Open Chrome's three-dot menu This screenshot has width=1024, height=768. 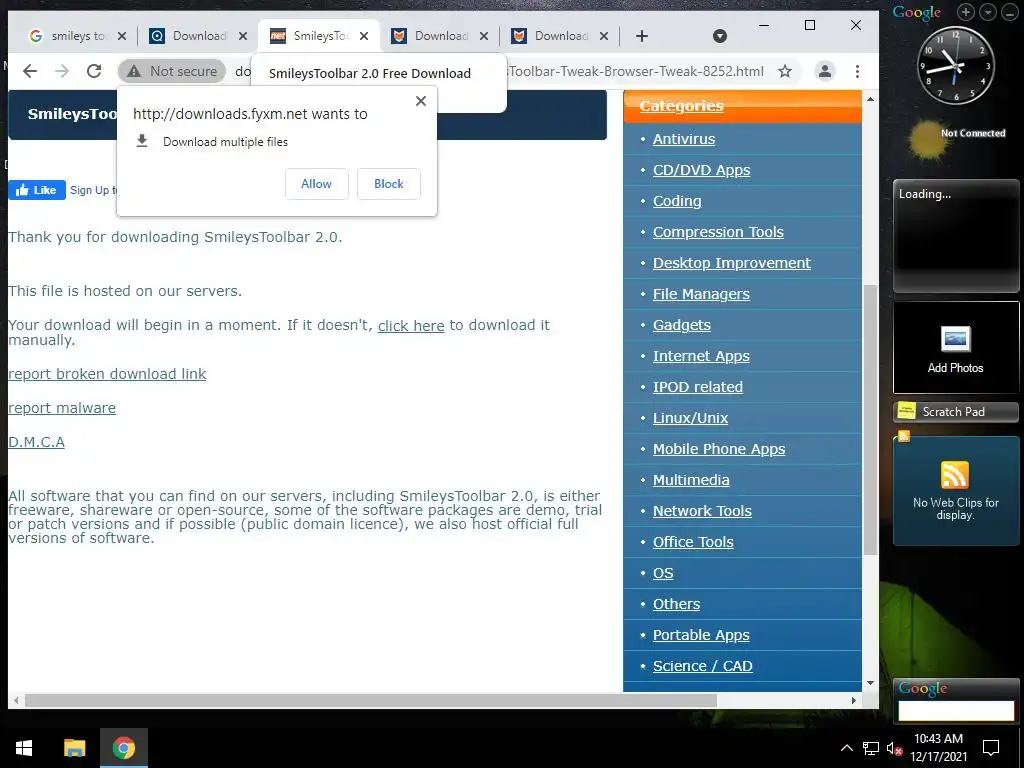(857, 71)
